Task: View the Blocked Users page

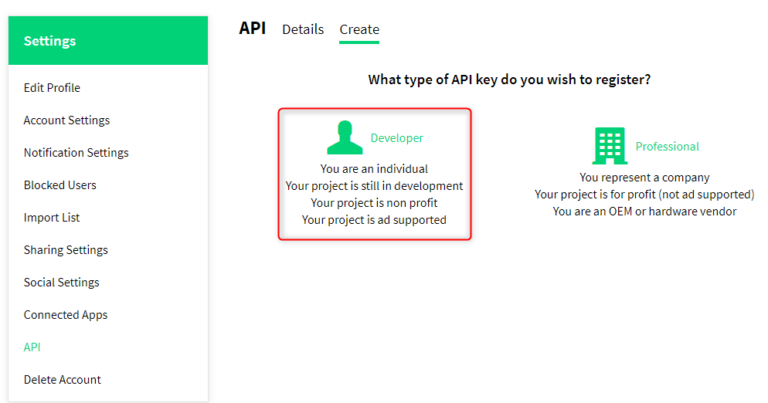Action: [60, 185]
